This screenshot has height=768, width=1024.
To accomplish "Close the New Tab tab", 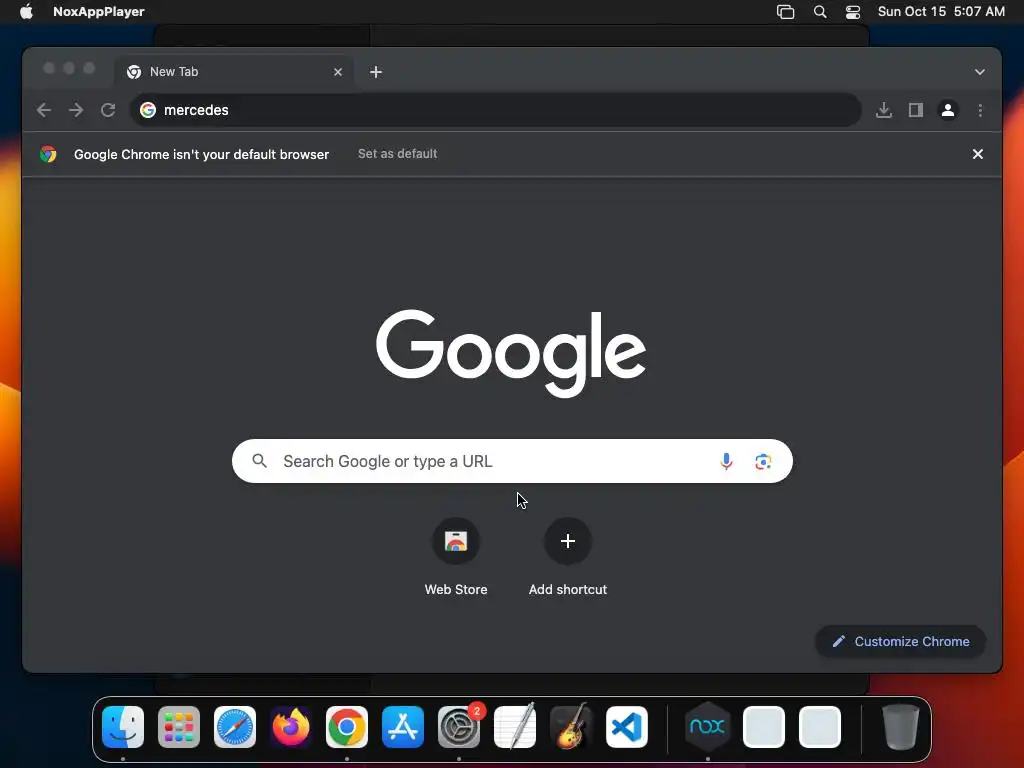I will 338,72.
